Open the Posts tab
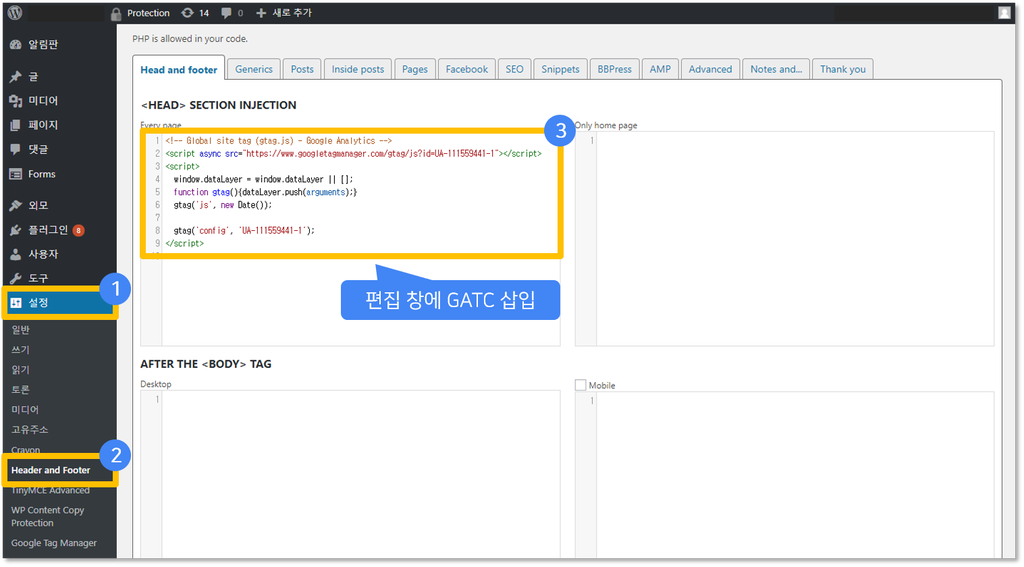Screen dimensions: 1024x567 pos(302,69)
